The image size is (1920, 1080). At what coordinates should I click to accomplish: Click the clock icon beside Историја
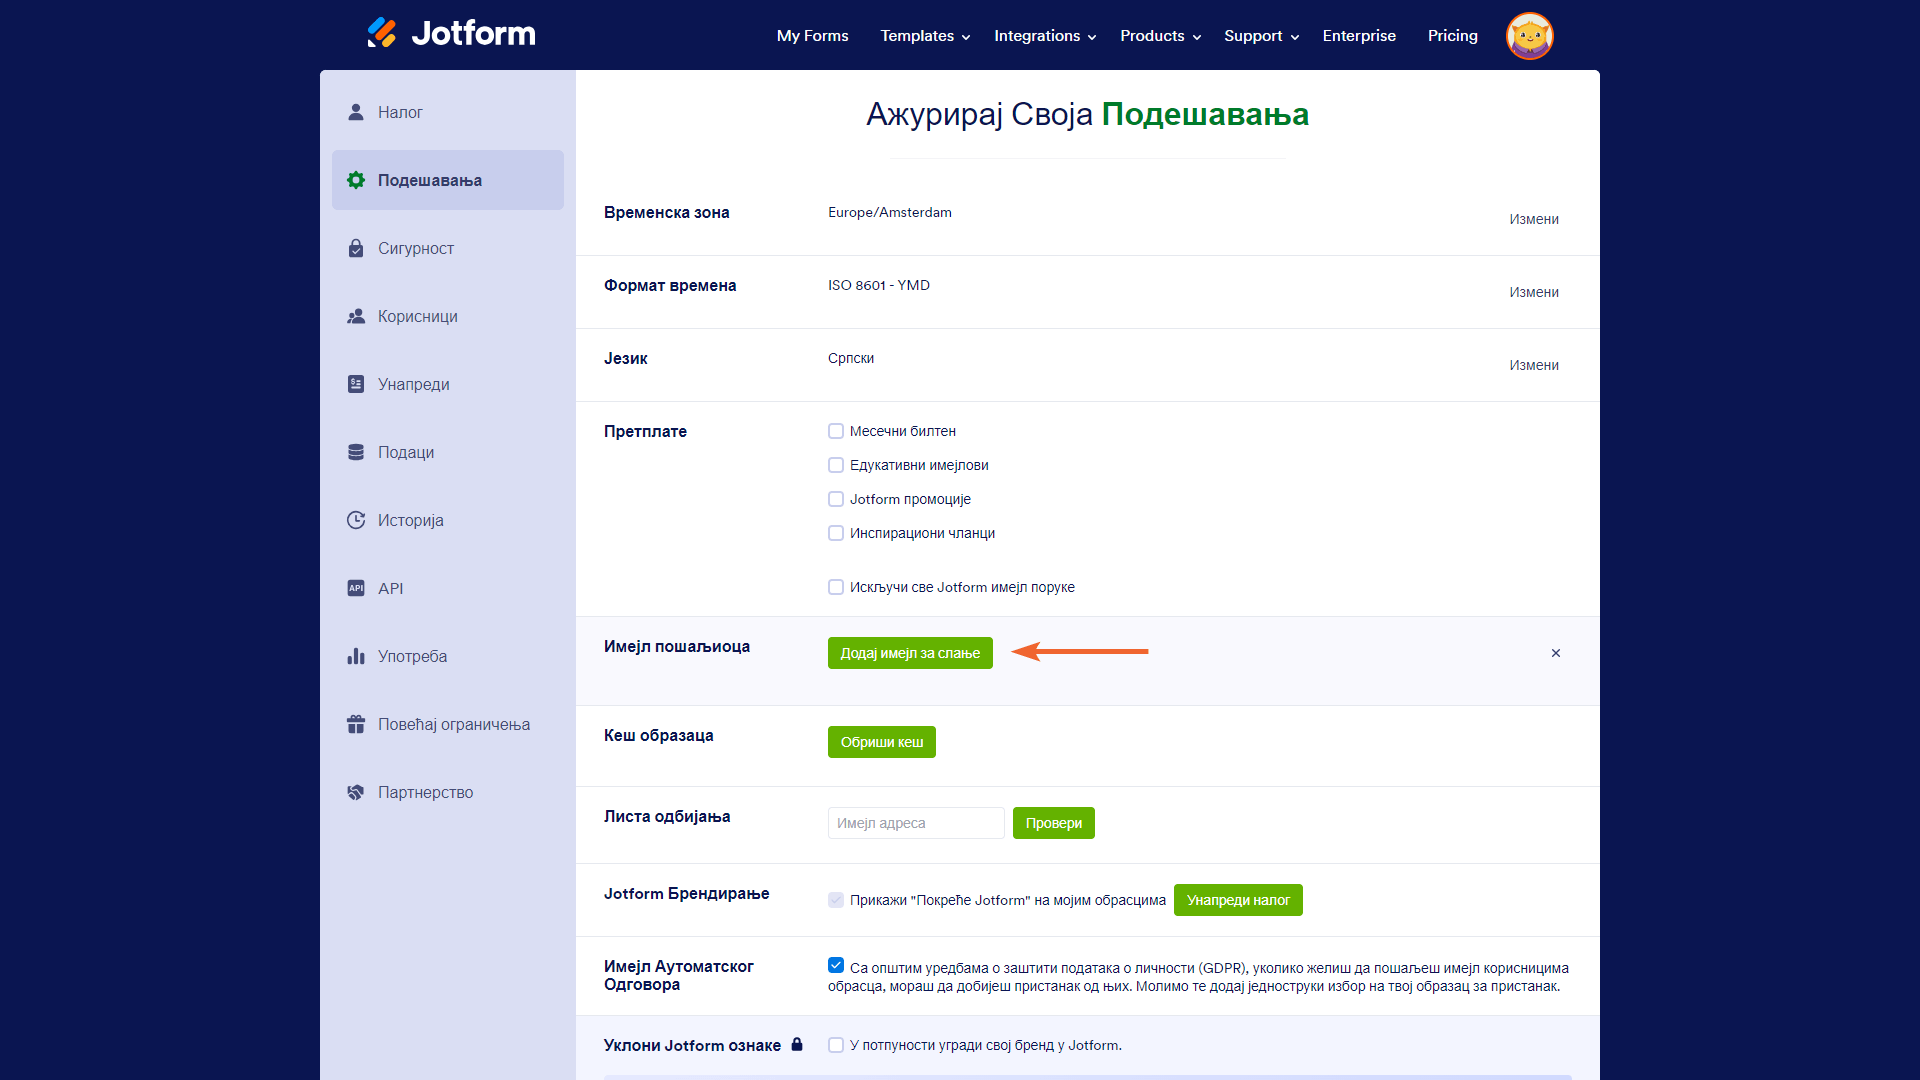[356, 520]
